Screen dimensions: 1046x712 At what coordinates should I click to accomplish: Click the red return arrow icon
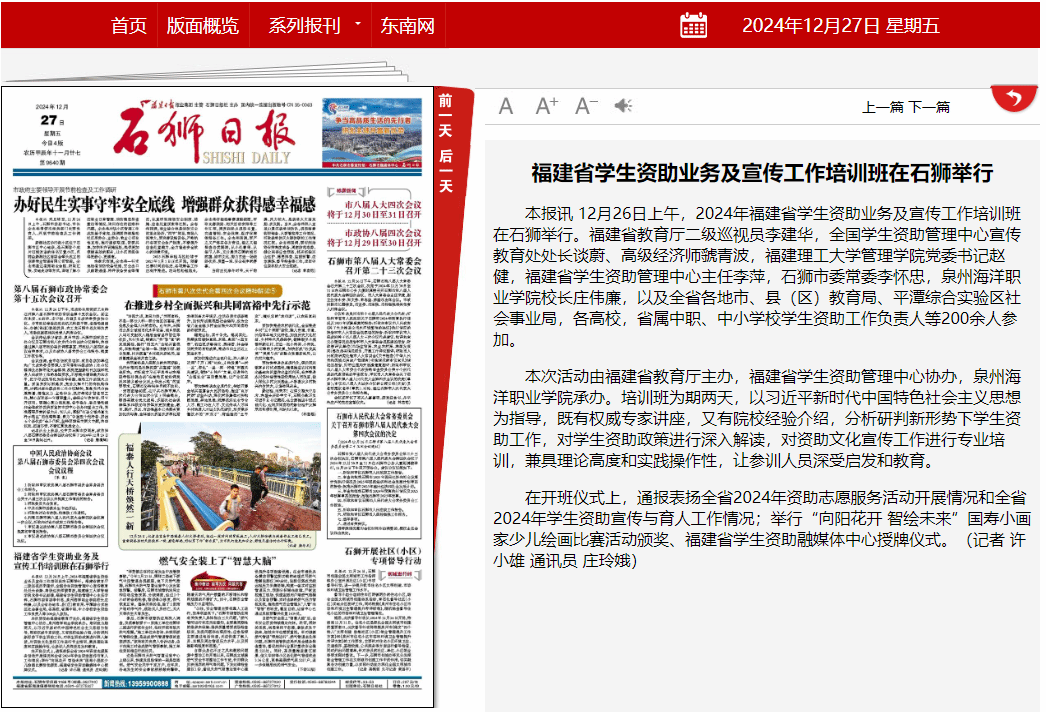click(x=1013, y=98)
